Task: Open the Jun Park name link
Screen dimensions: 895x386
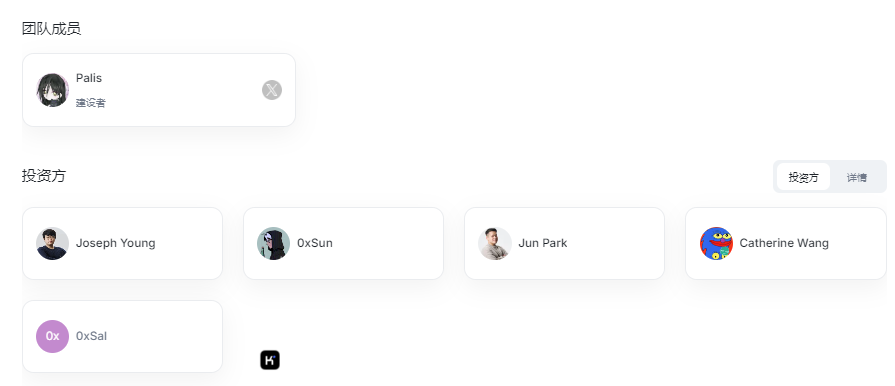Action: point(543,243)
